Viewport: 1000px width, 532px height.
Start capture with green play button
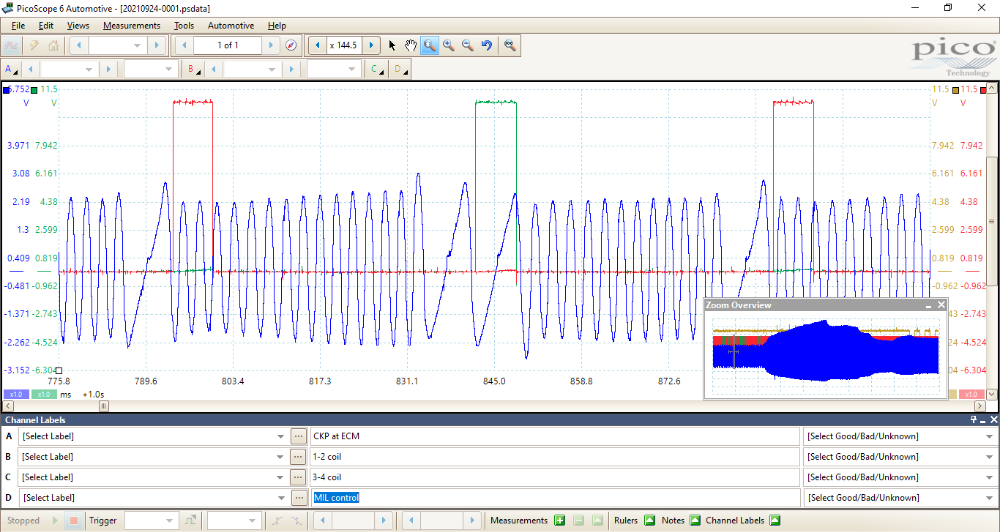55,521
